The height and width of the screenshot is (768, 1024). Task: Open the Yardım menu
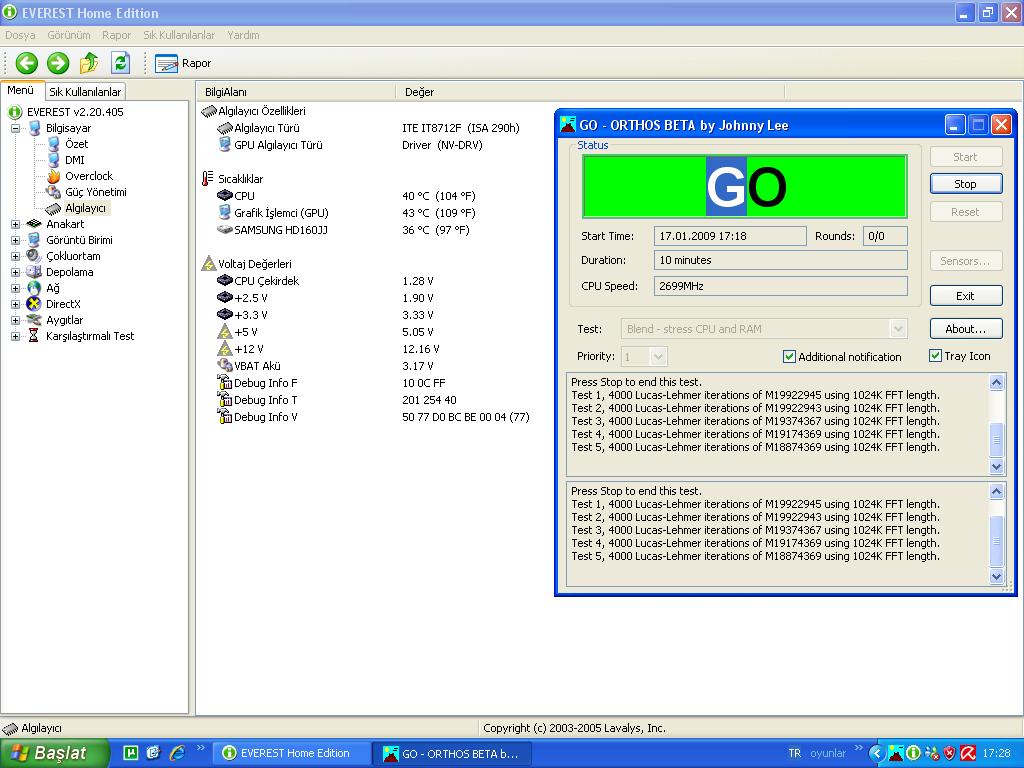pyautogui.click(x=243, y=35)
